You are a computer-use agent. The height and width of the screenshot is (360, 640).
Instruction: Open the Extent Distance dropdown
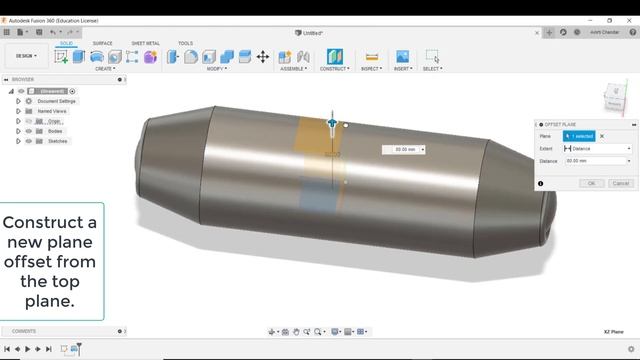[598, 149]
